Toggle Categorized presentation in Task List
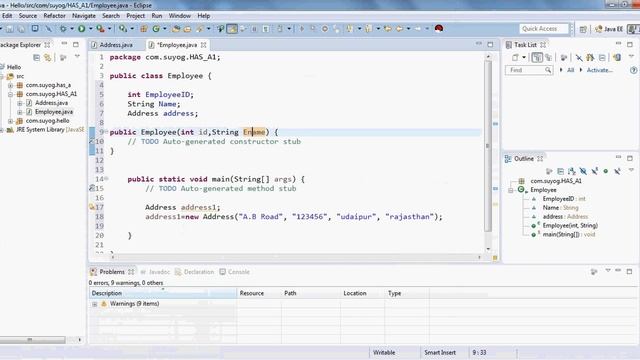 537,58
